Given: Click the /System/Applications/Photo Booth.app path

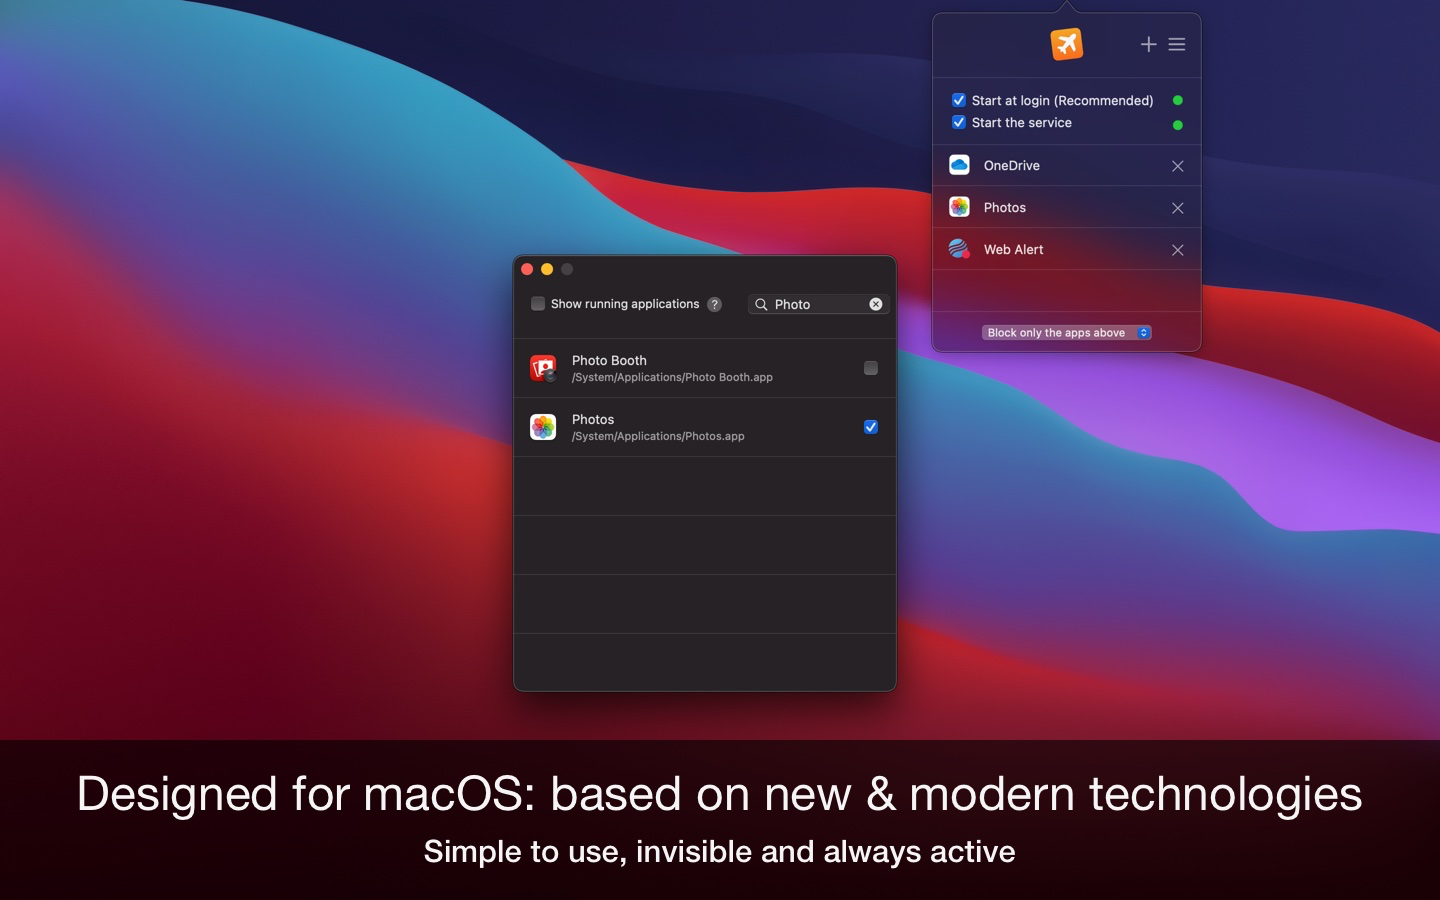Looking at the screenshot, I should [x=672, y=377].
